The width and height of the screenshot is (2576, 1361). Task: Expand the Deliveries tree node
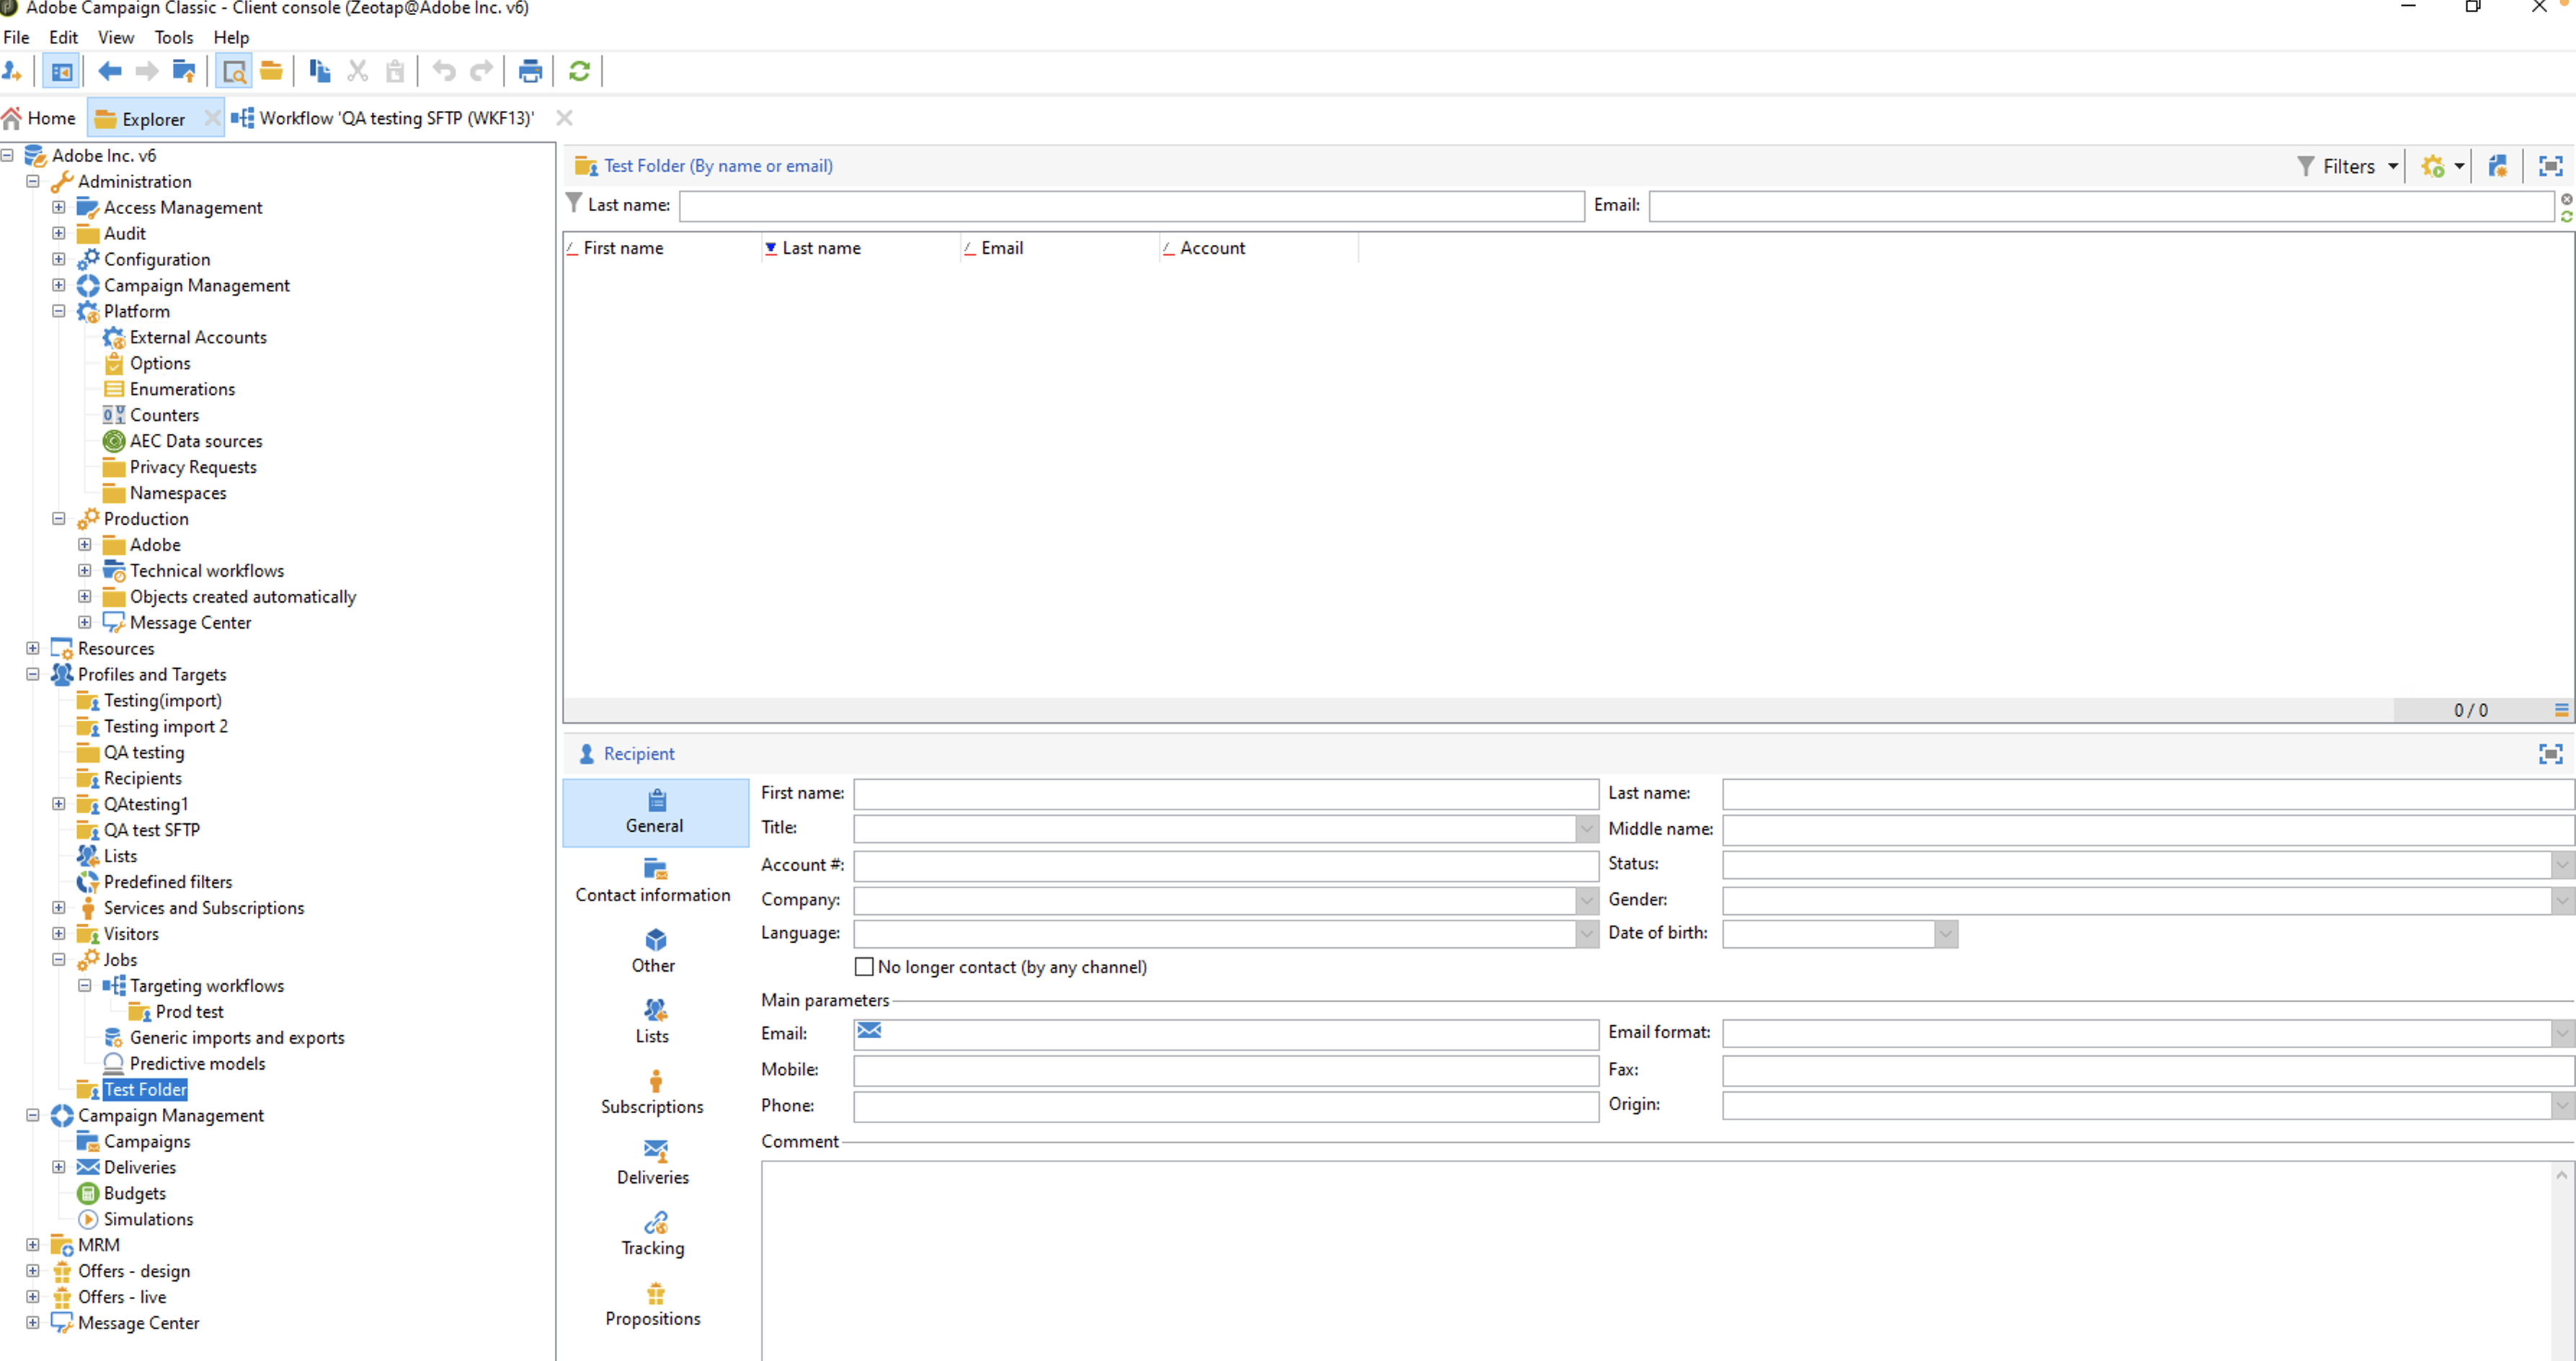click(59, 1167)
